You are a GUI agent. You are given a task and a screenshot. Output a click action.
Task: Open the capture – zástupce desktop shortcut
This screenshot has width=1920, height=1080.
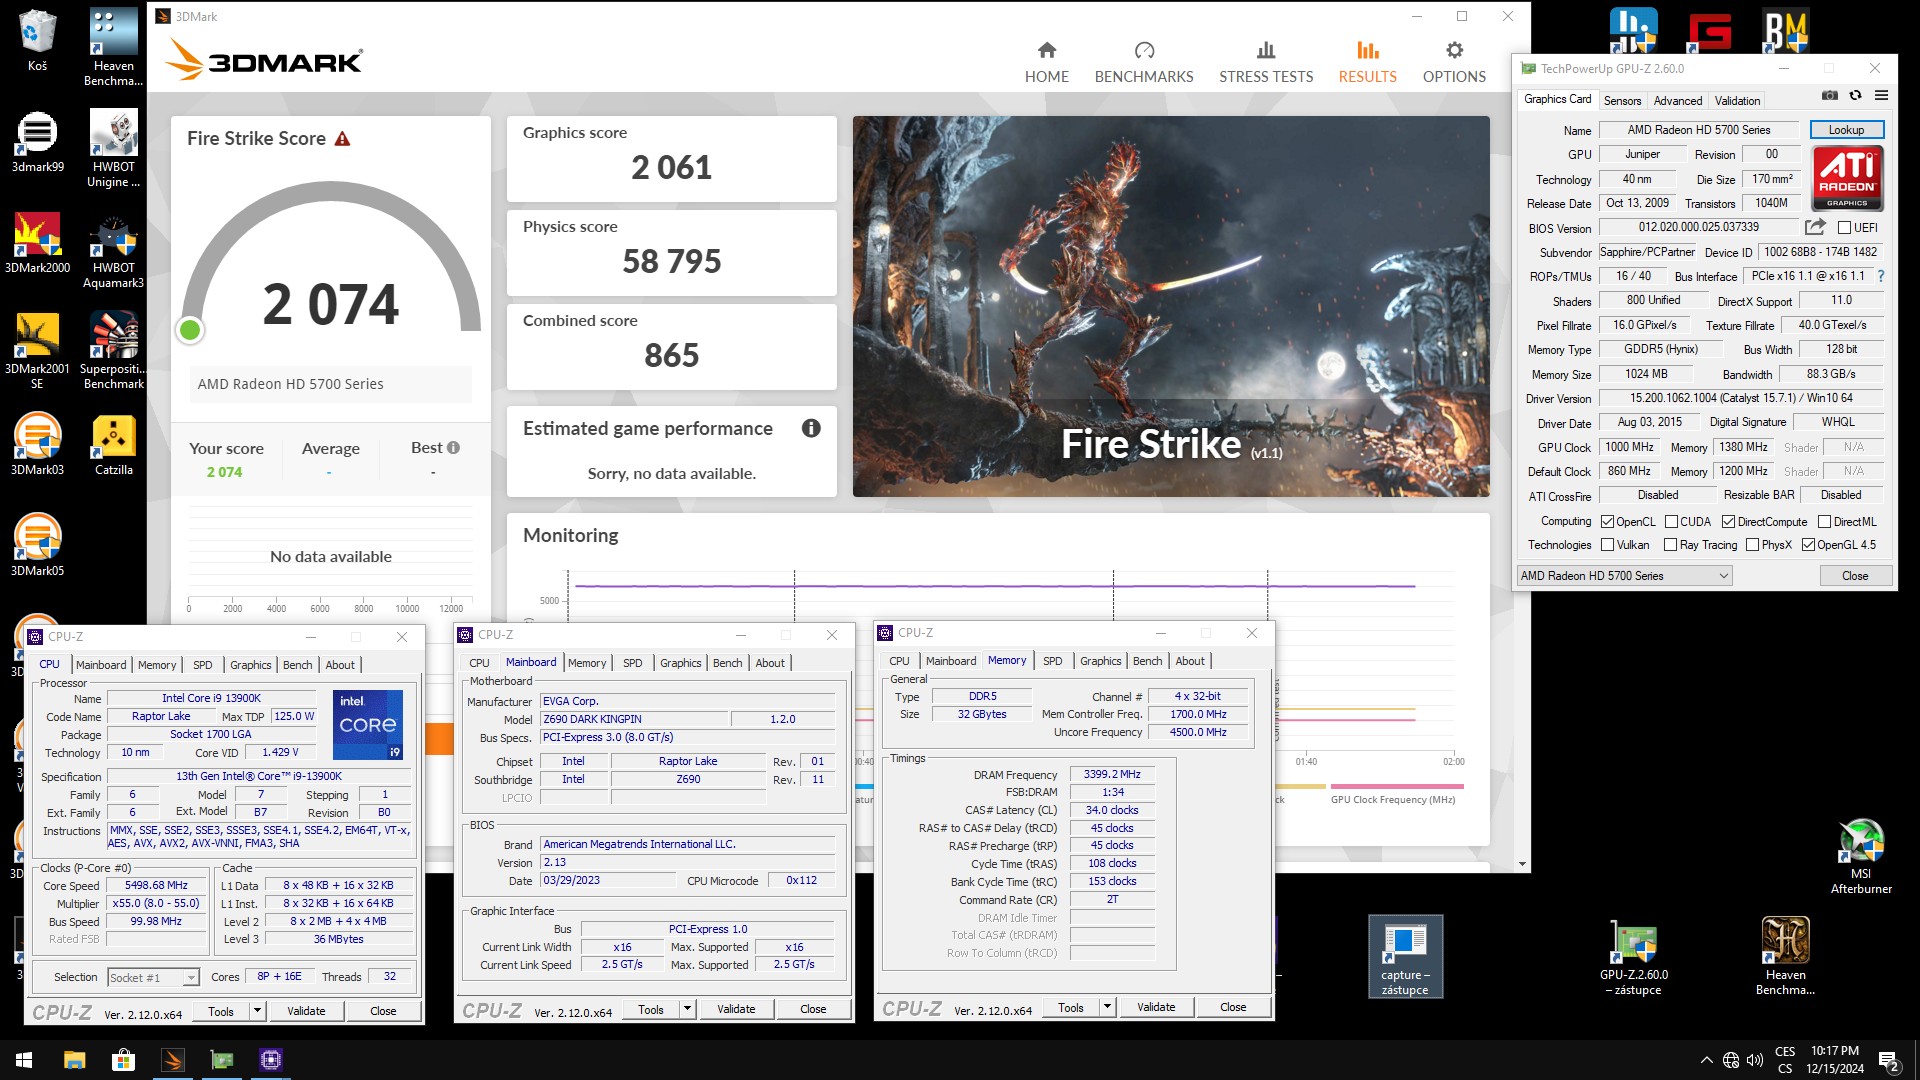click(x=1405, y=957)
